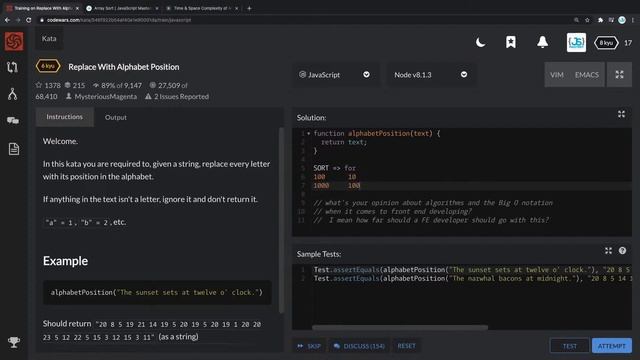Open 2 Issues Reported link
This screenshot has width=640, height=360.
pos(177,97)
